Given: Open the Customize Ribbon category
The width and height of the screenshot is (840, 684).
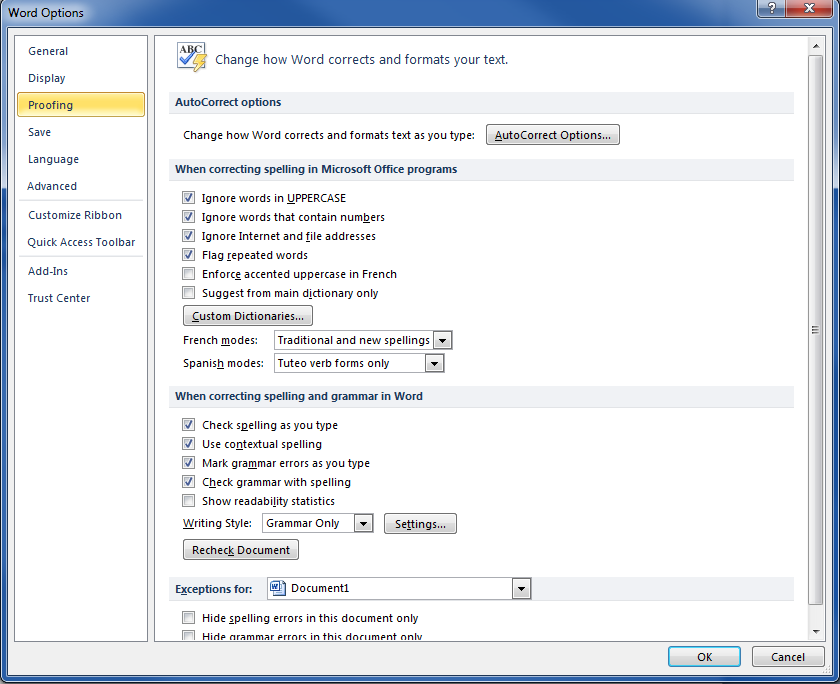Looking at the screenshot, I should [81, 215].
